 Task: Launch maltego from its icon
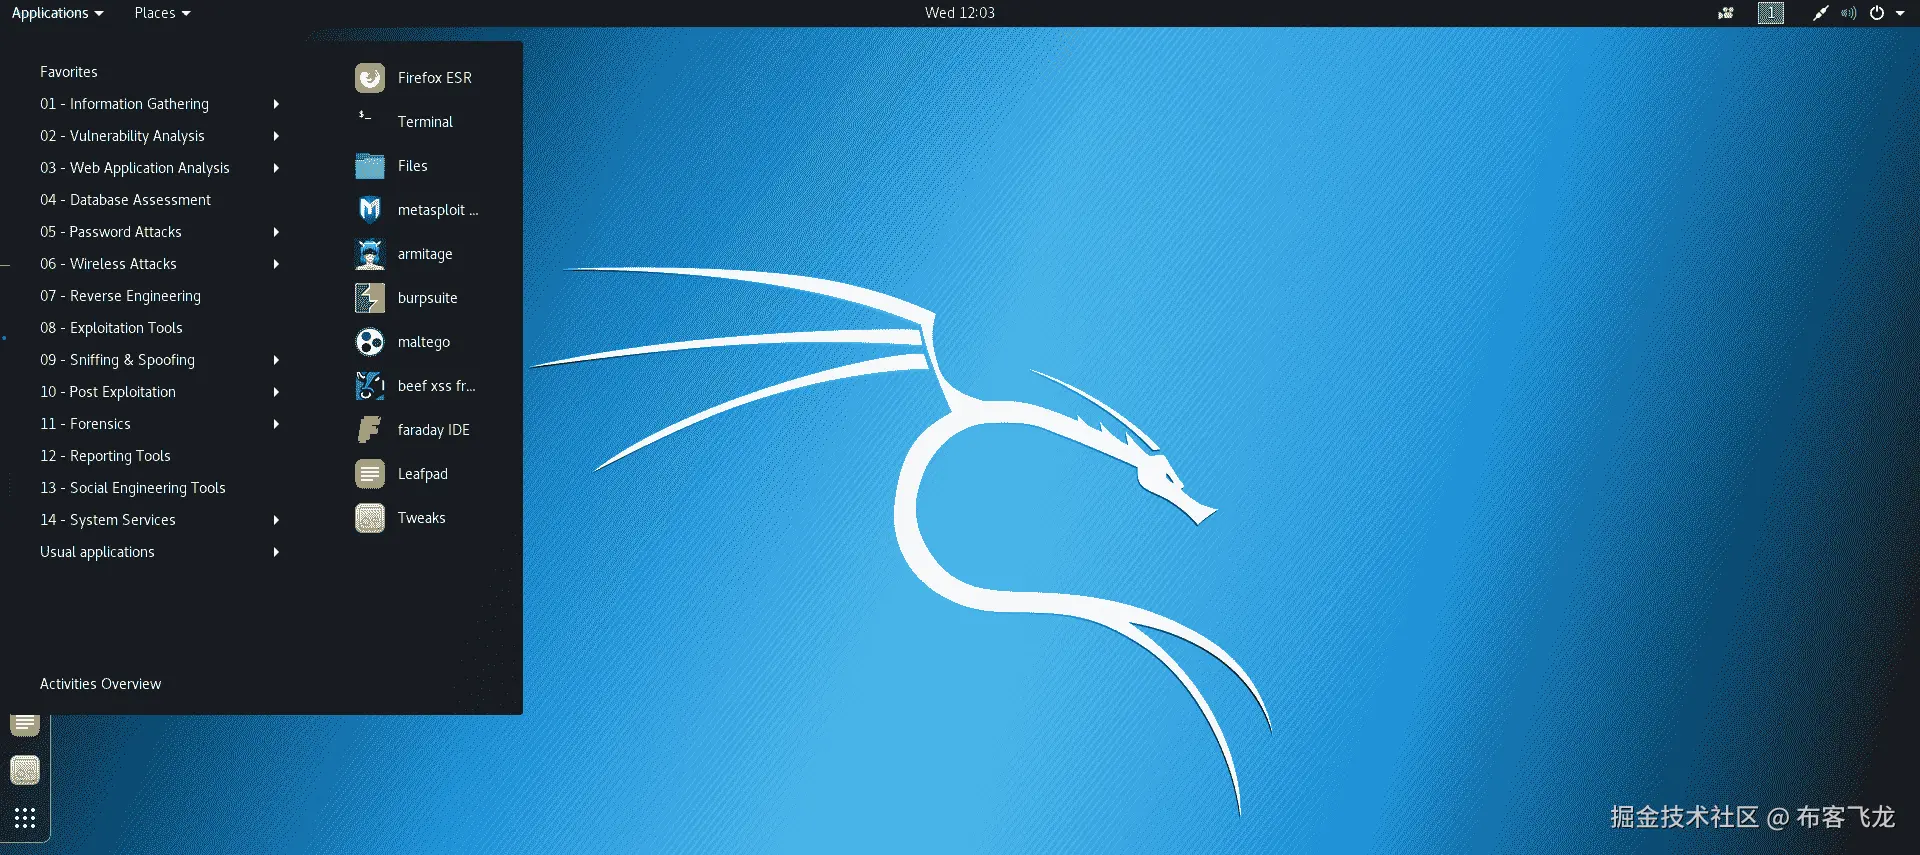pos(370,342)
